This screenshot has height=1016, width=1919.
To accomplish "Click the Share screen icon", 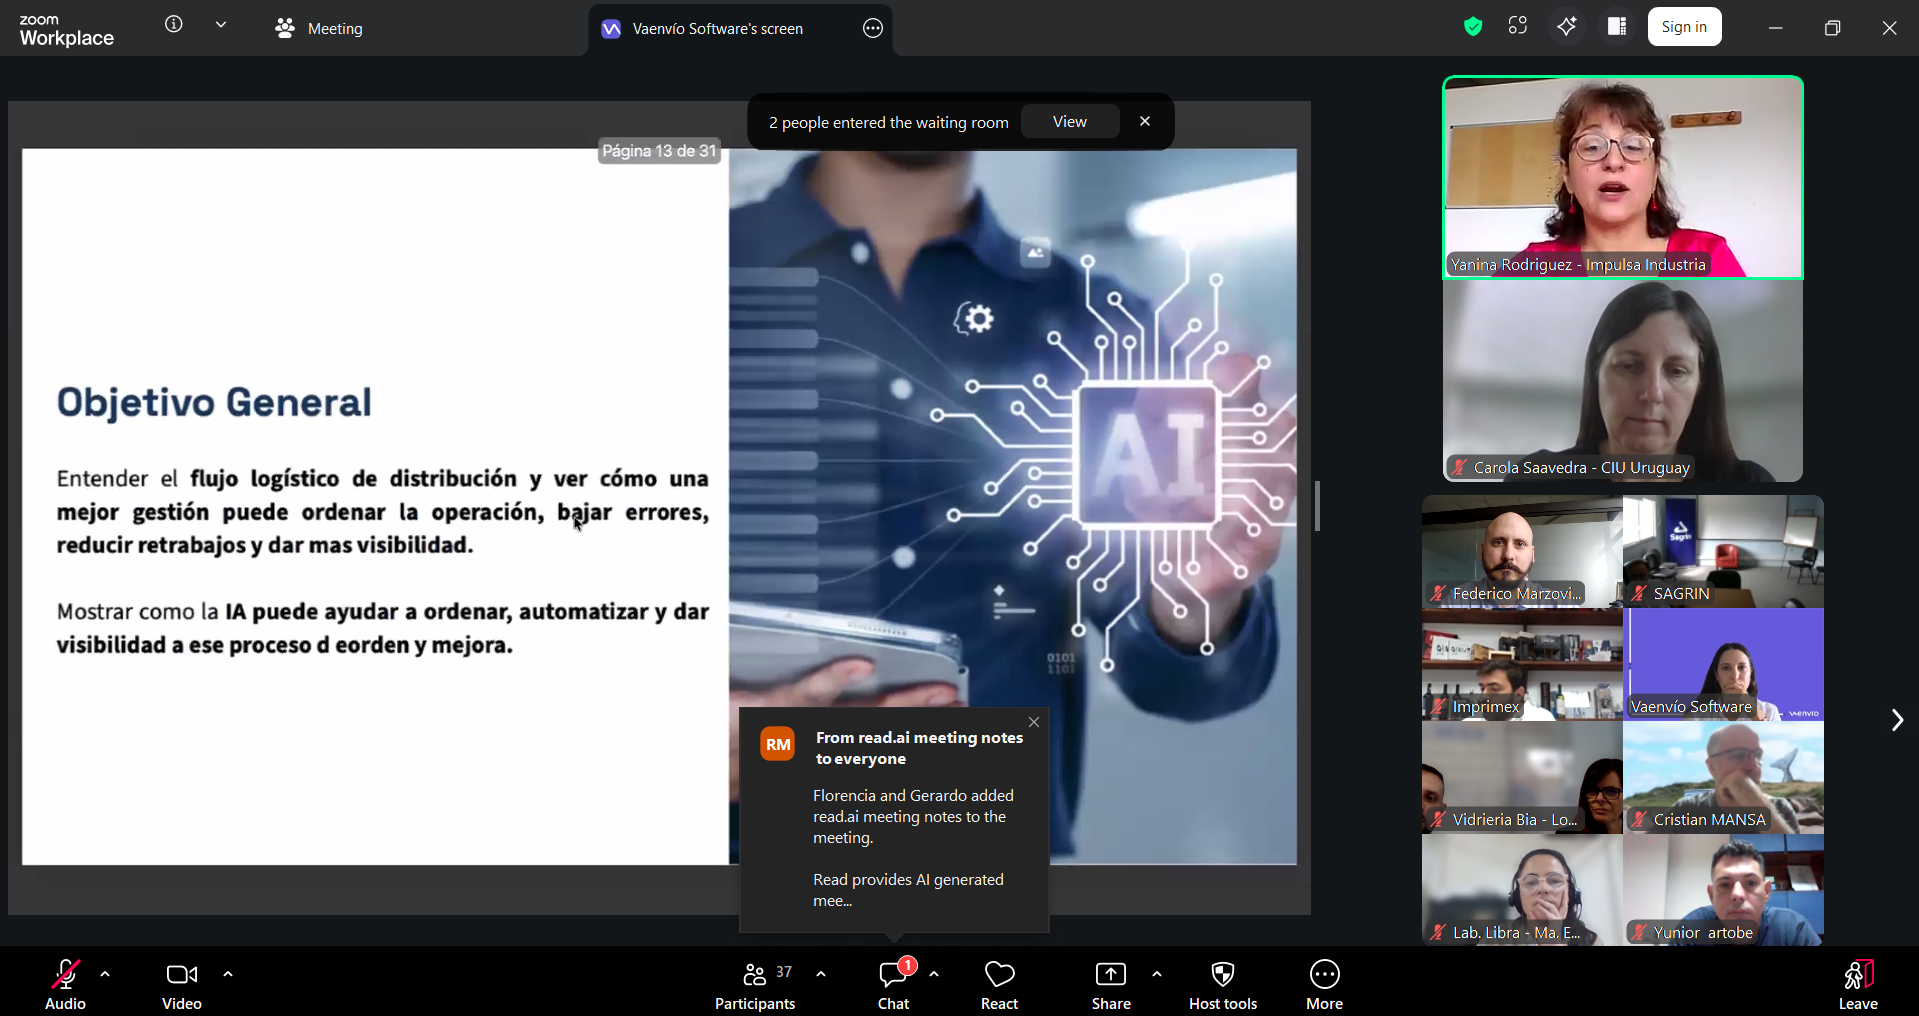I will coord(1110,985).
